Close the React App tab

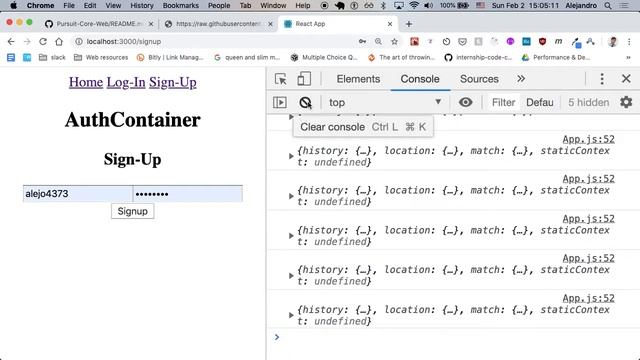390,24
